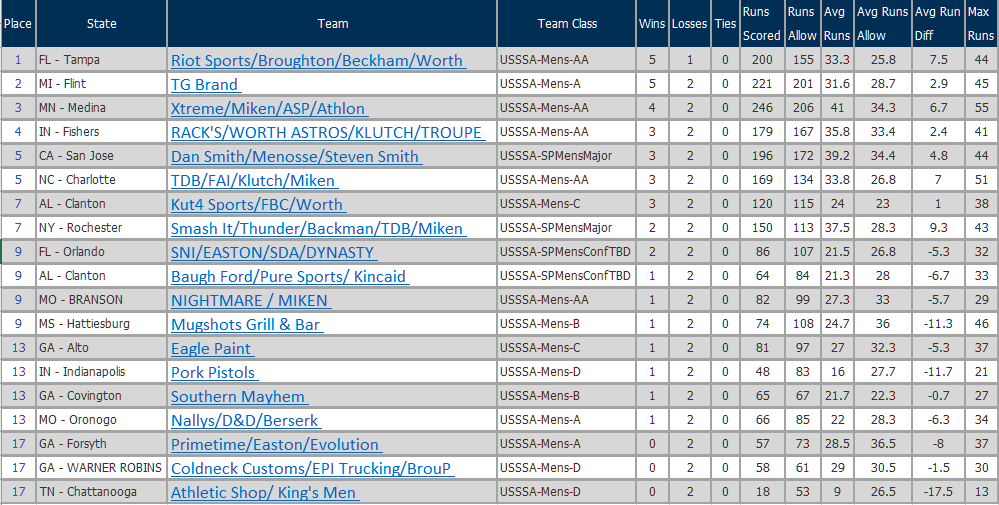Select avg run diff -17.5 in Athletic Shop row
The width and height of the screenshot is (999, 505).
point(938,492)
